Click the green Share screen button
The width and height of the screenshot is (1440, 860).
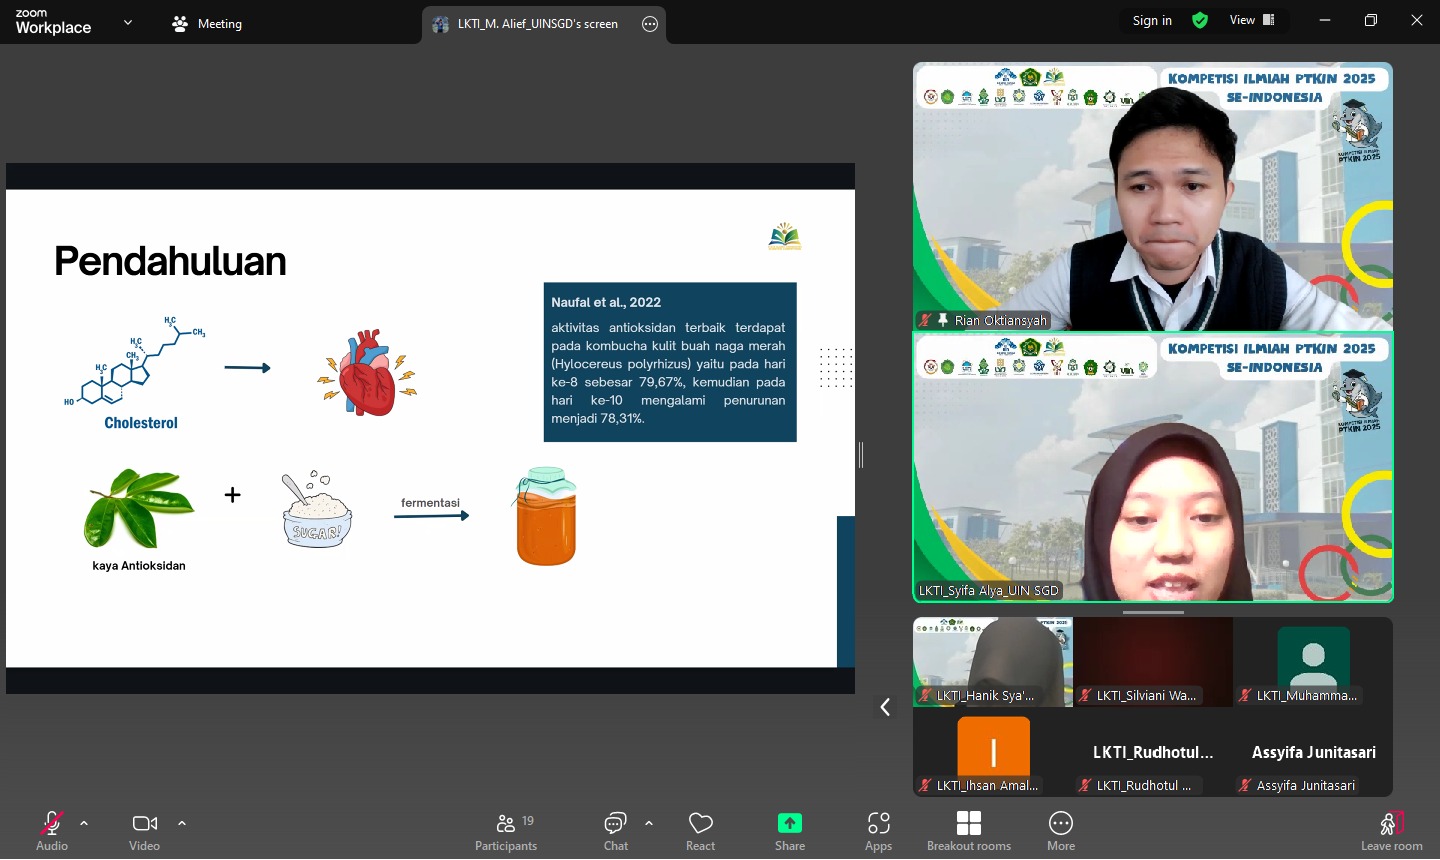(x=790, y=830)
